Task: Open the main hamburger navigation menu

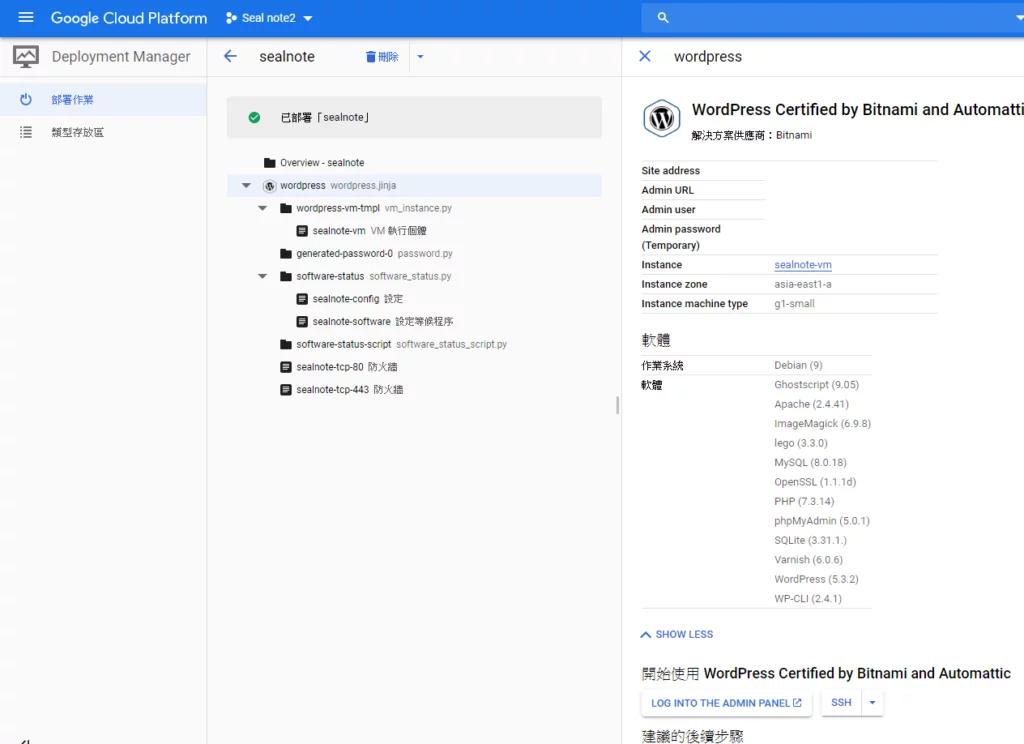Action: pos(25,18)
